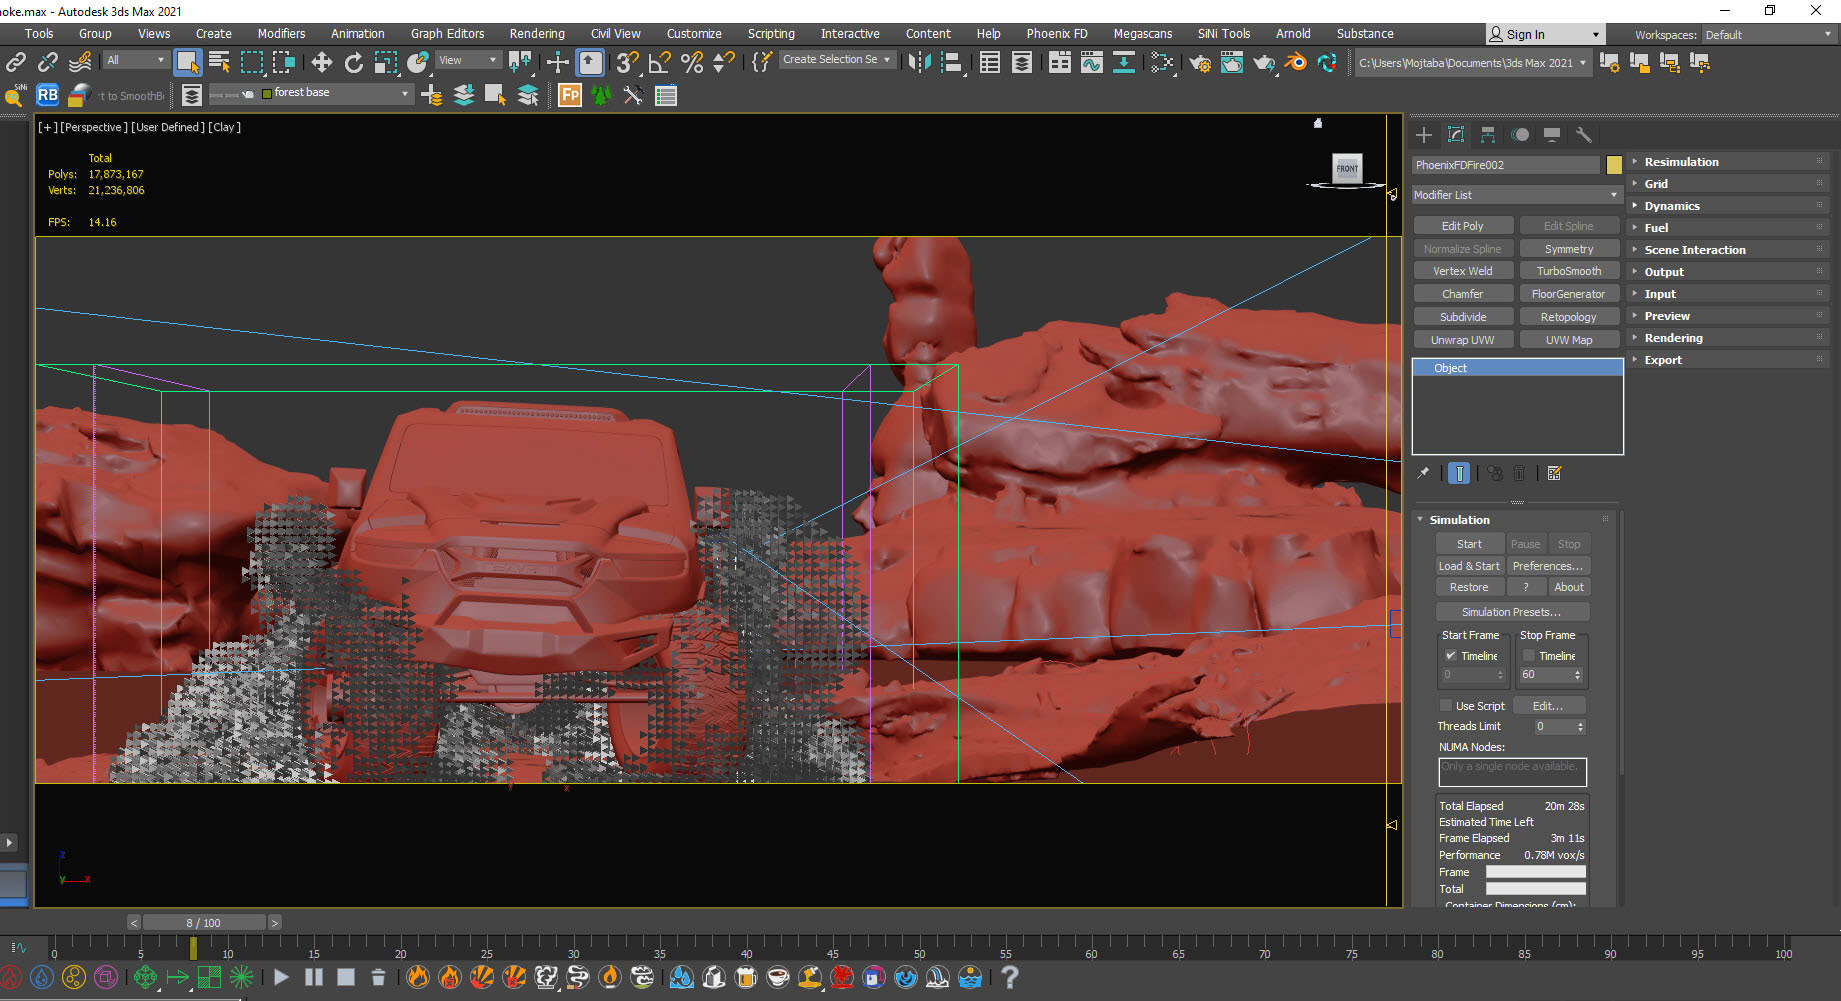Open the Graph Editors menu
This screenshot has height=1001, width=1841.
click(x=447, y=34)
